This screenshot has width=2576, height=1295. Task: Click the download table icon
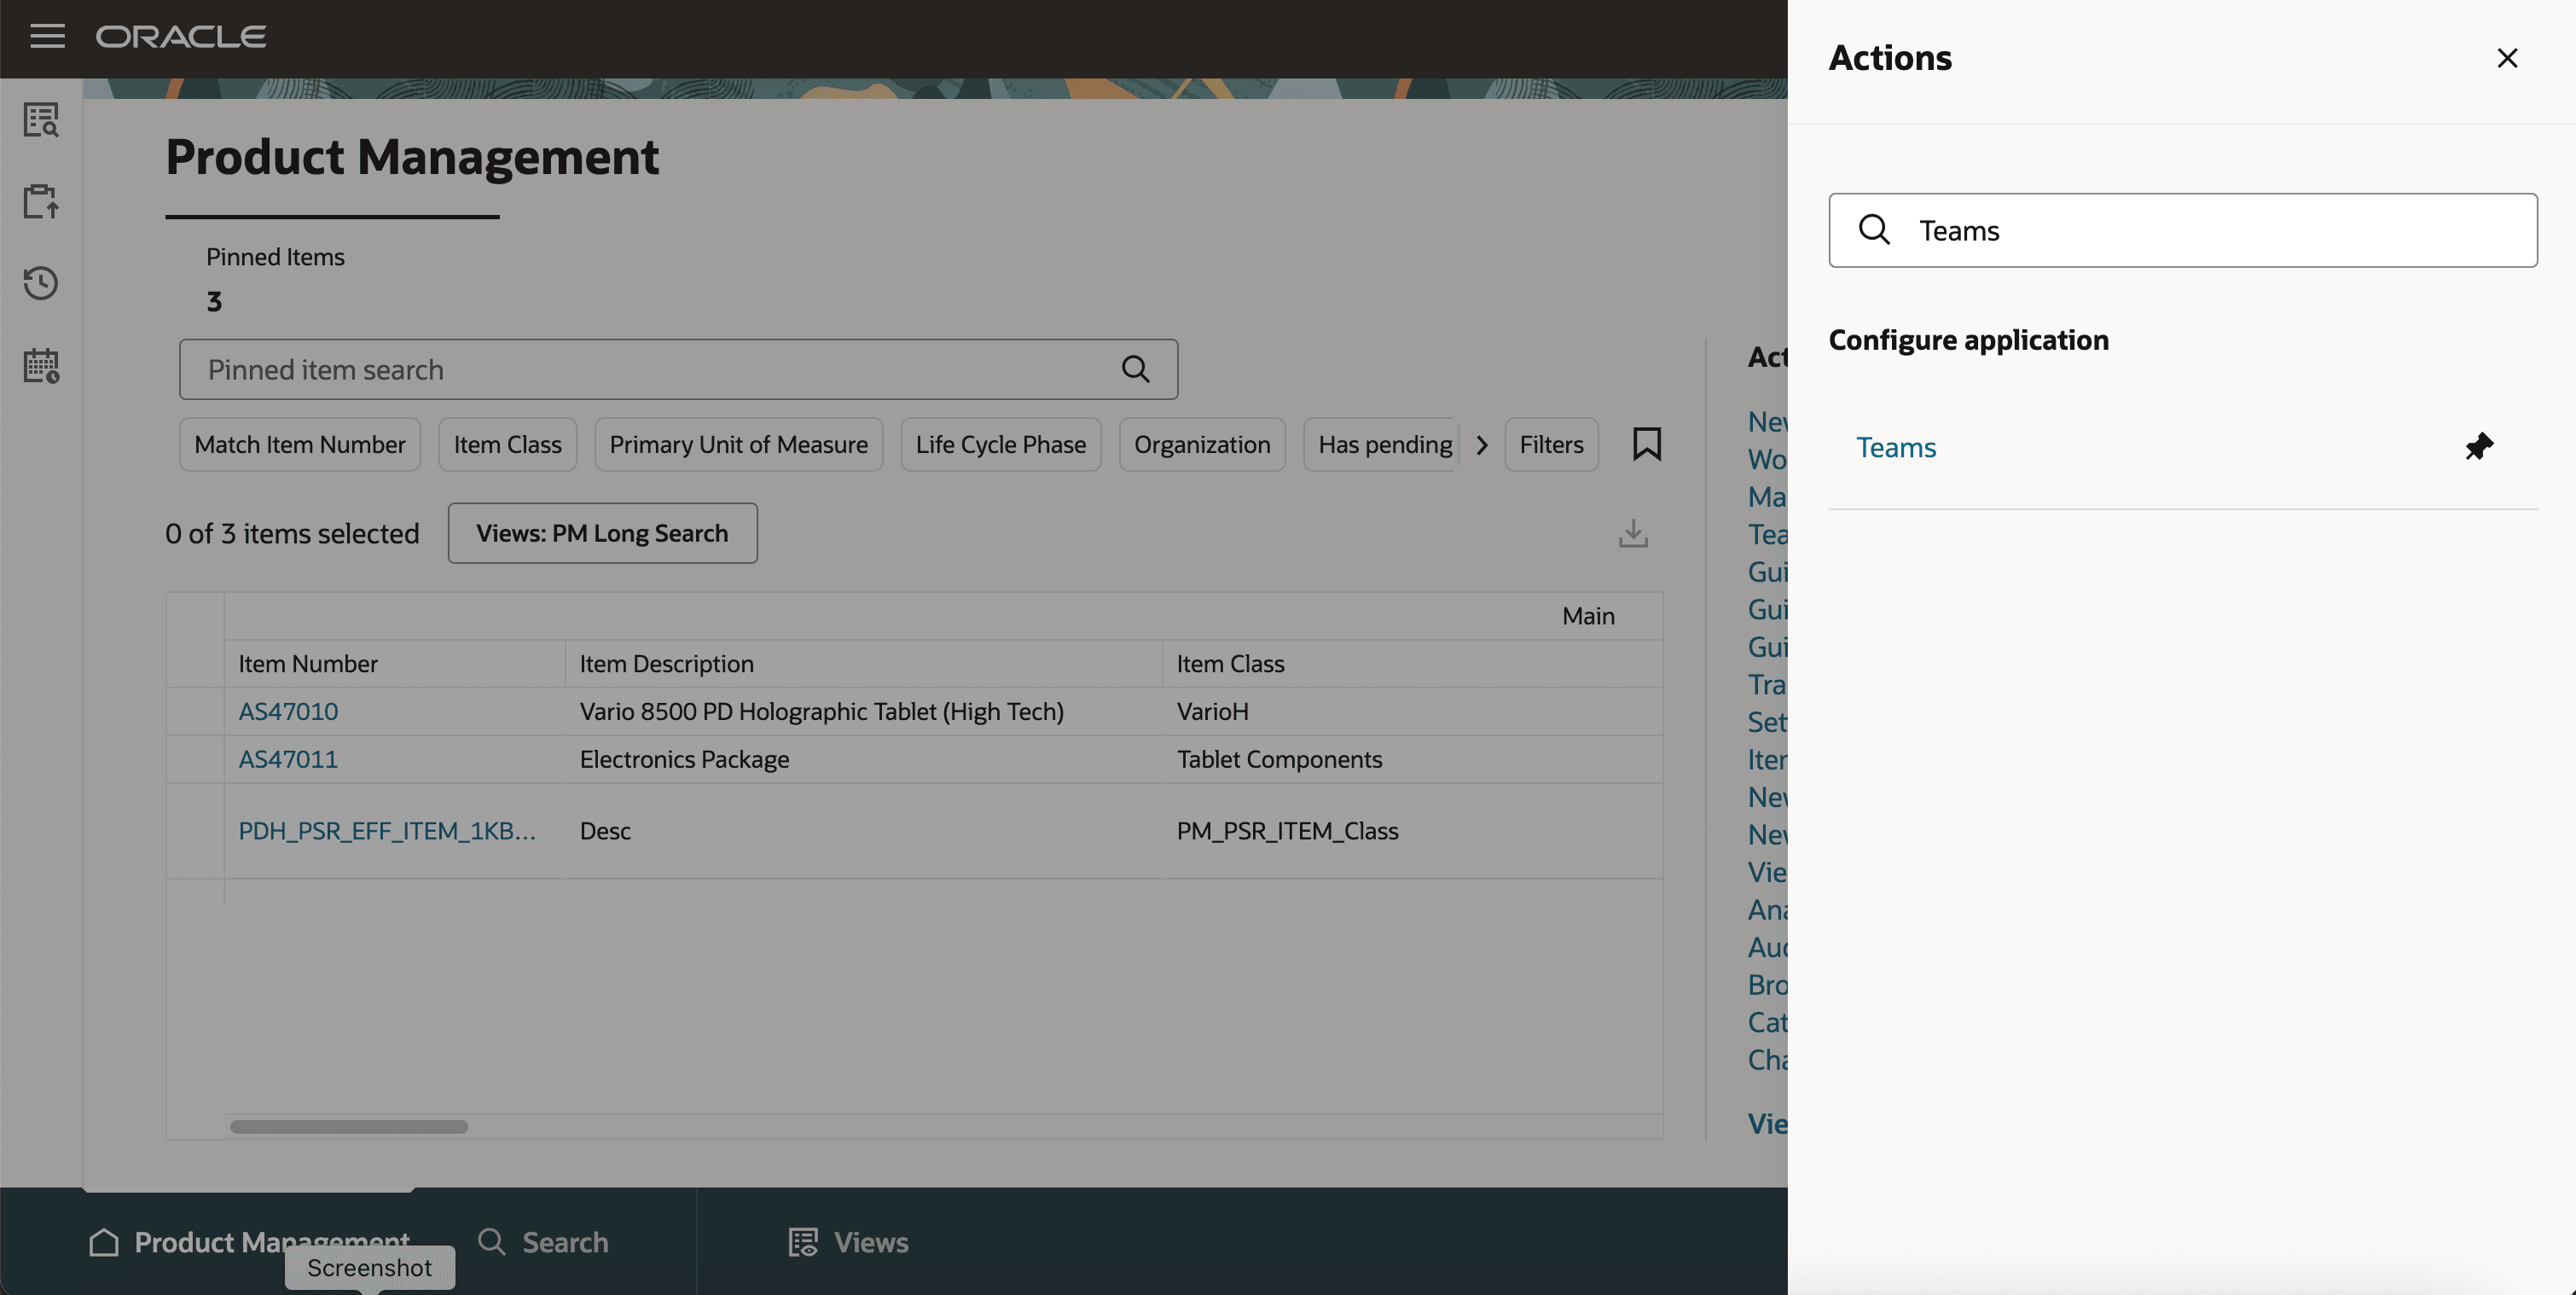tap(1633, 533)
